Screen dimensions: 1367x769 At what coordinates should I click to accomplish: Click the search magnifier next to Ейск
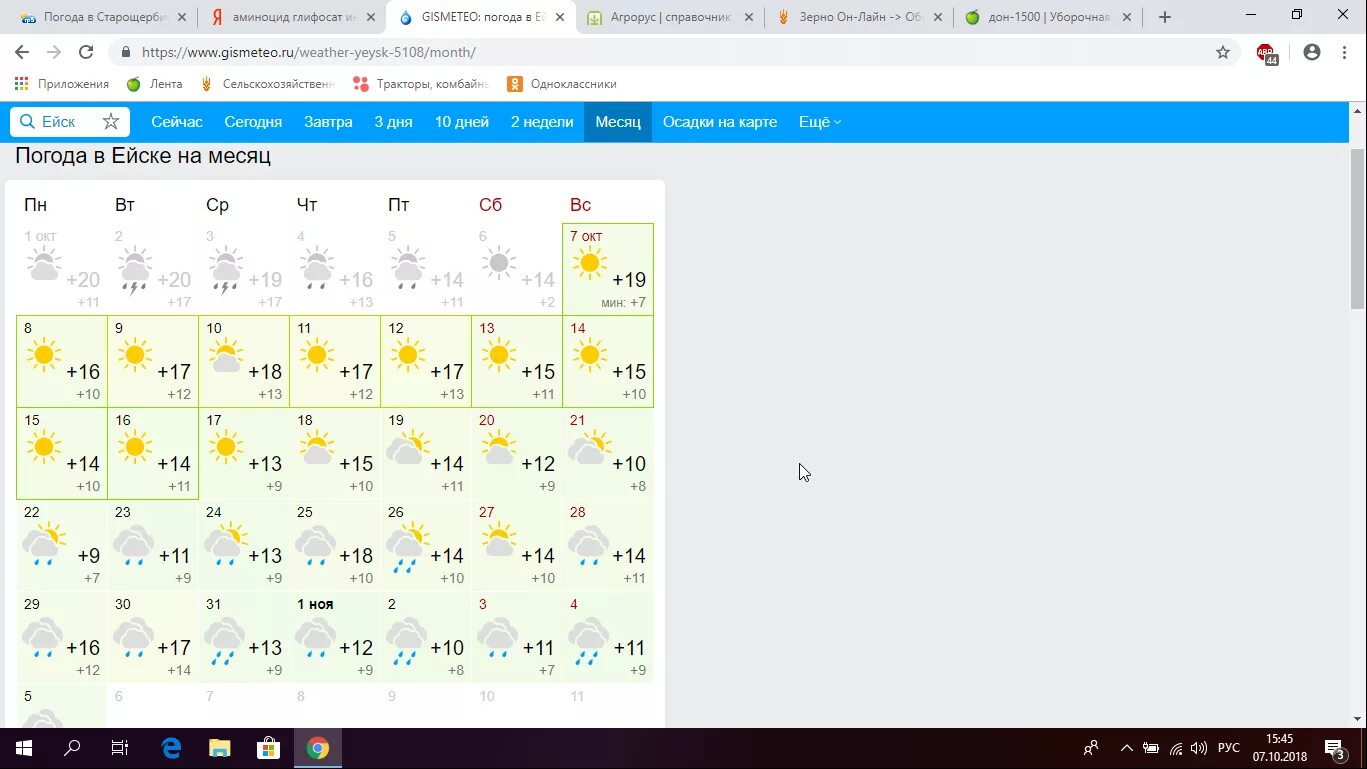pyautogui.click(x=27, y=122)
